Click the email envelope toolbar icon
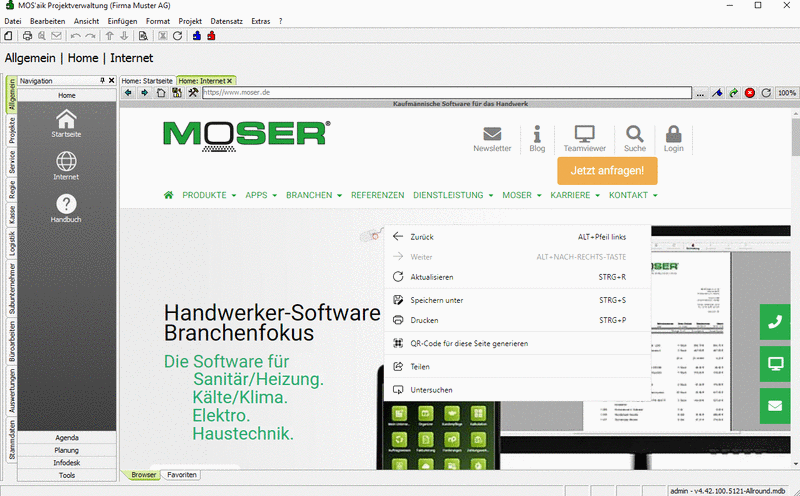Image resolution: width=800 pixels, height=496 pixels. click(x=56, y=36)
